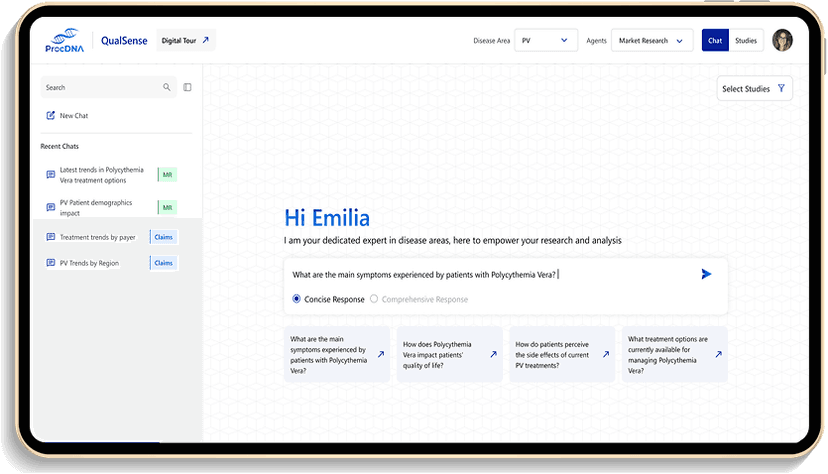Open the Digital Tour button
Image resolution: width=828 pixels, height=474 pixels.
186,40
